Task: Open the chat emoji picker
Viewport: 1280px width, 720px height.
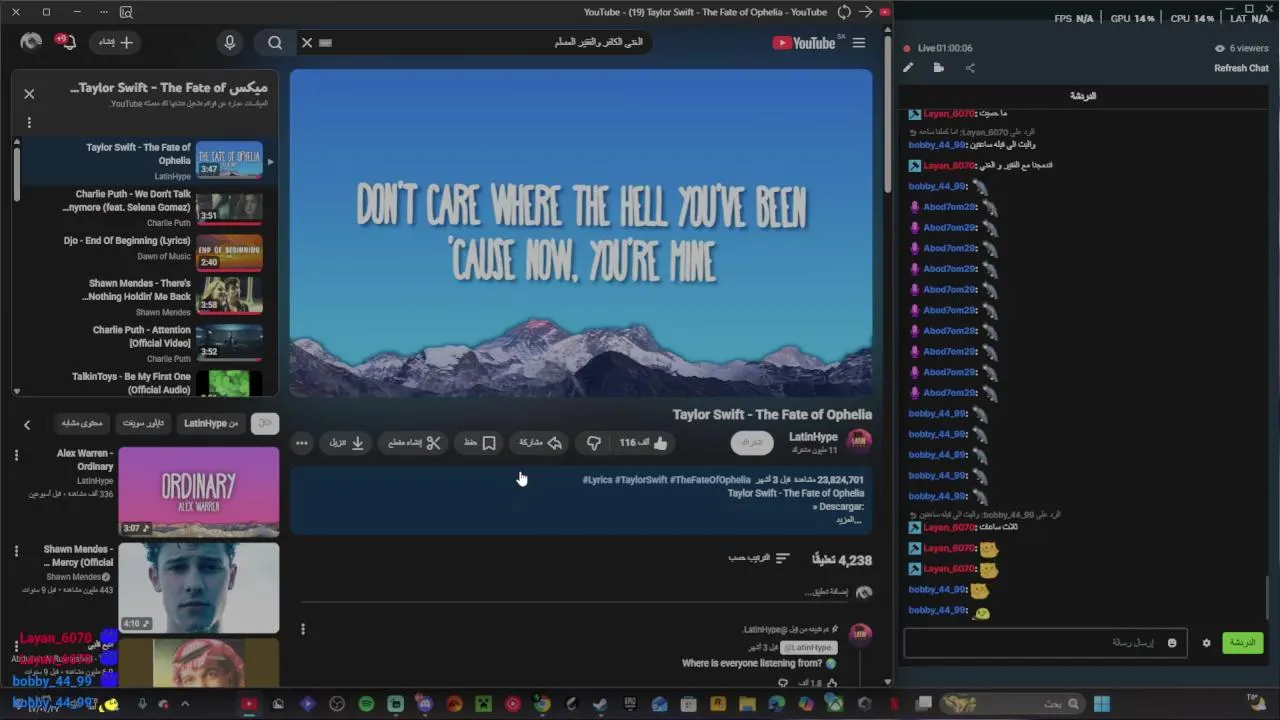Action: (x=1172, y=643)
